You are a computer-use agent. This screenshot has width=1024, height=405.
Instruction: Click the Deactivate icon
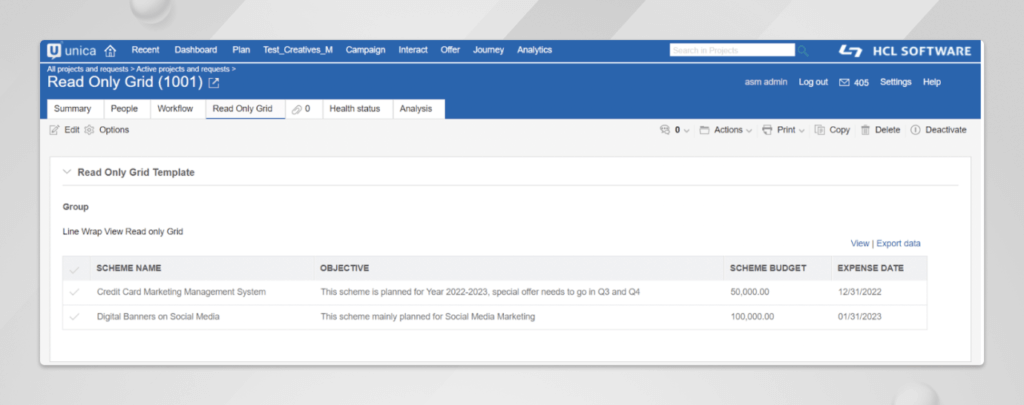[915, 130]
